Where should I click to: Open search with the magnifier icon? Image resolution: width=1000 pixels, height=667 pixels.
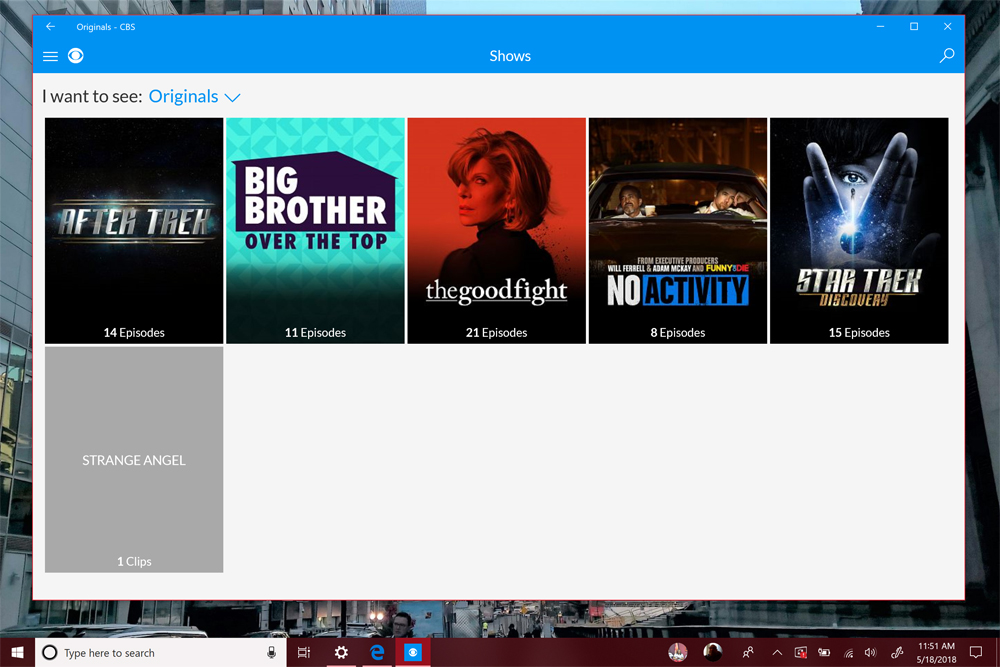947,55
